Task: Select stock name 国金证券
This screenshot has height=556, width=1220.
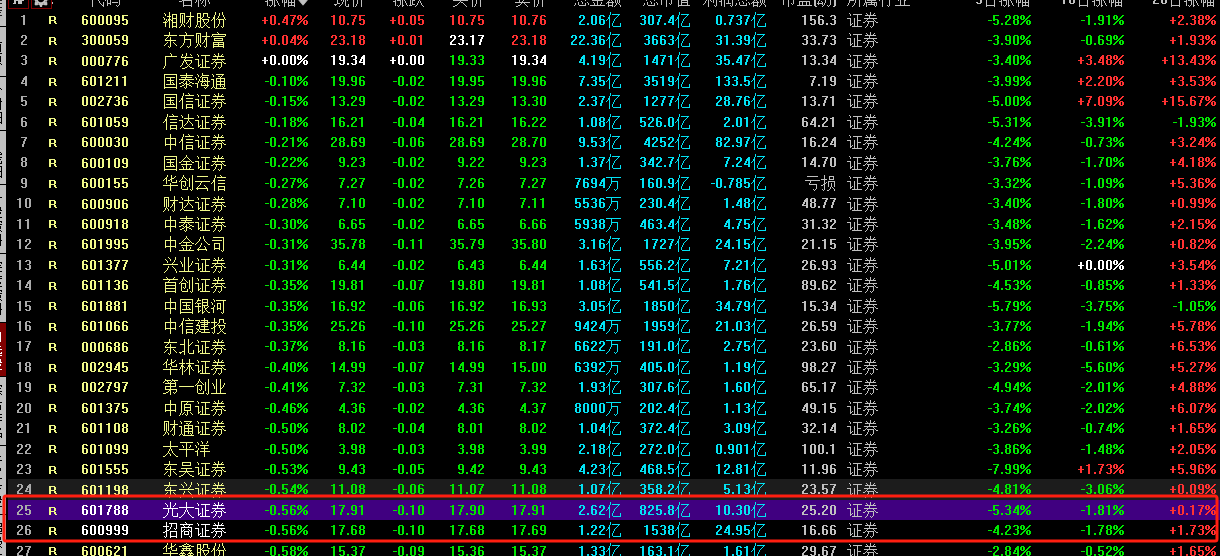Action: (x=195, y=163)
